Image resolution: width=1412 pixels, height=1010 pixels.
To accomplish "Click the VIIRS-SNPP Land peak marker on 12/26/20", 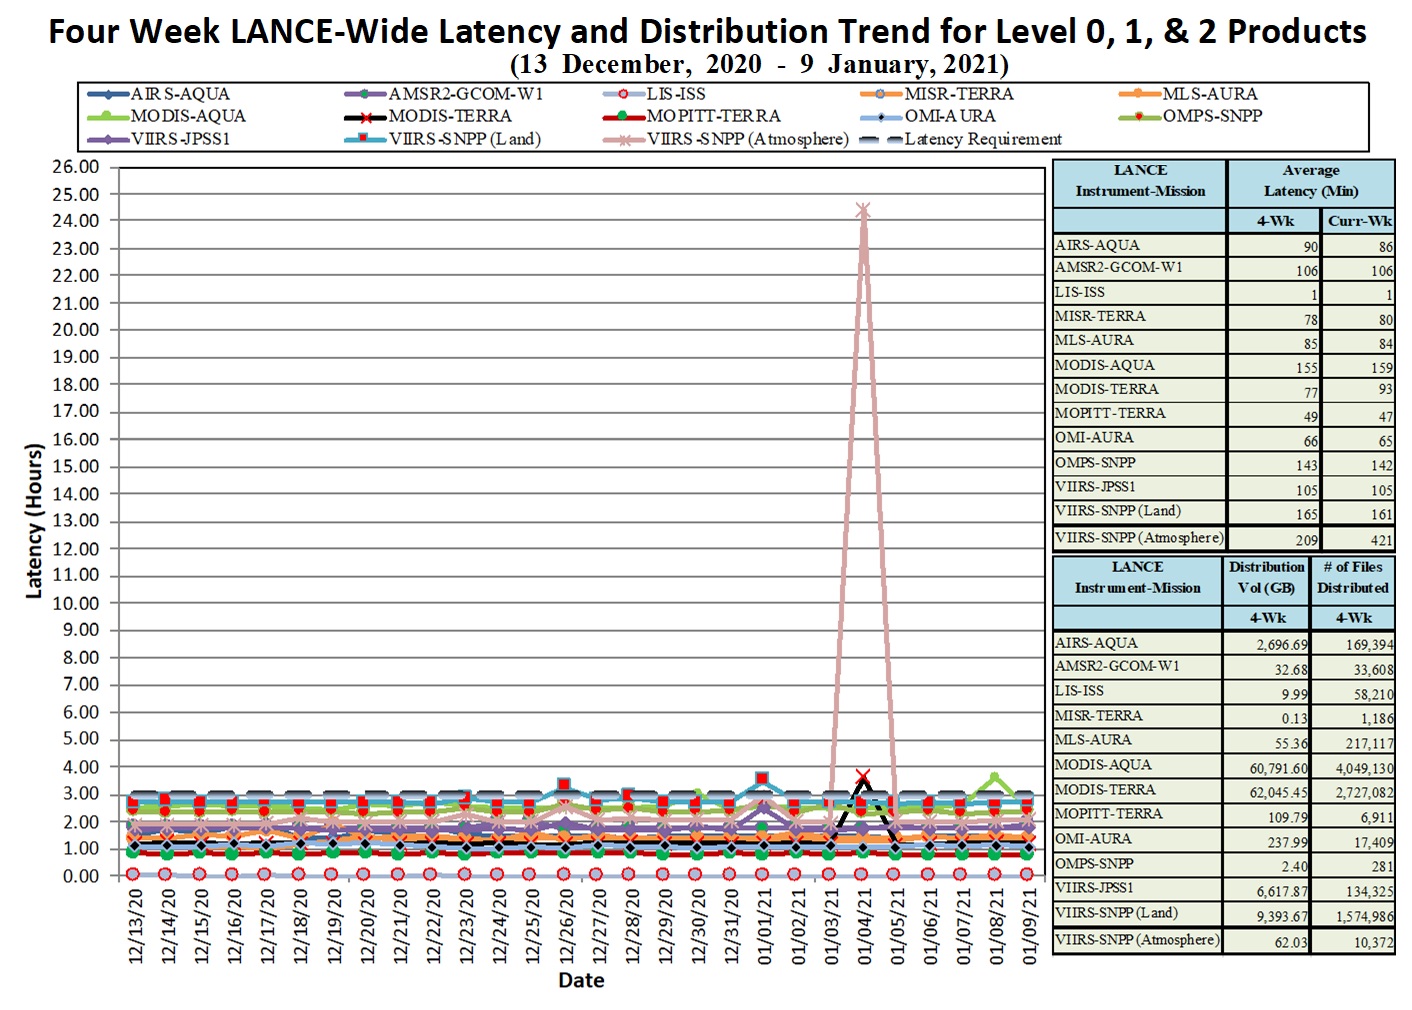I will click(x=564, y=785).
